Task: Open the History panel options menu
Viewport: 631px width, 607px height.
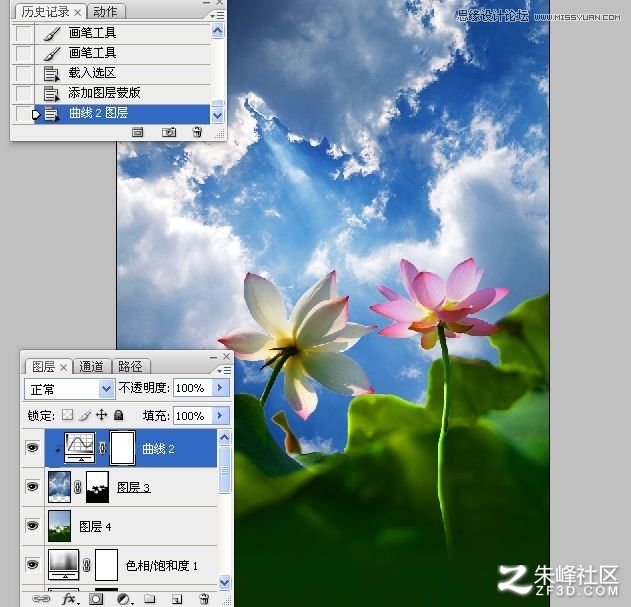Action: point(217,16)
